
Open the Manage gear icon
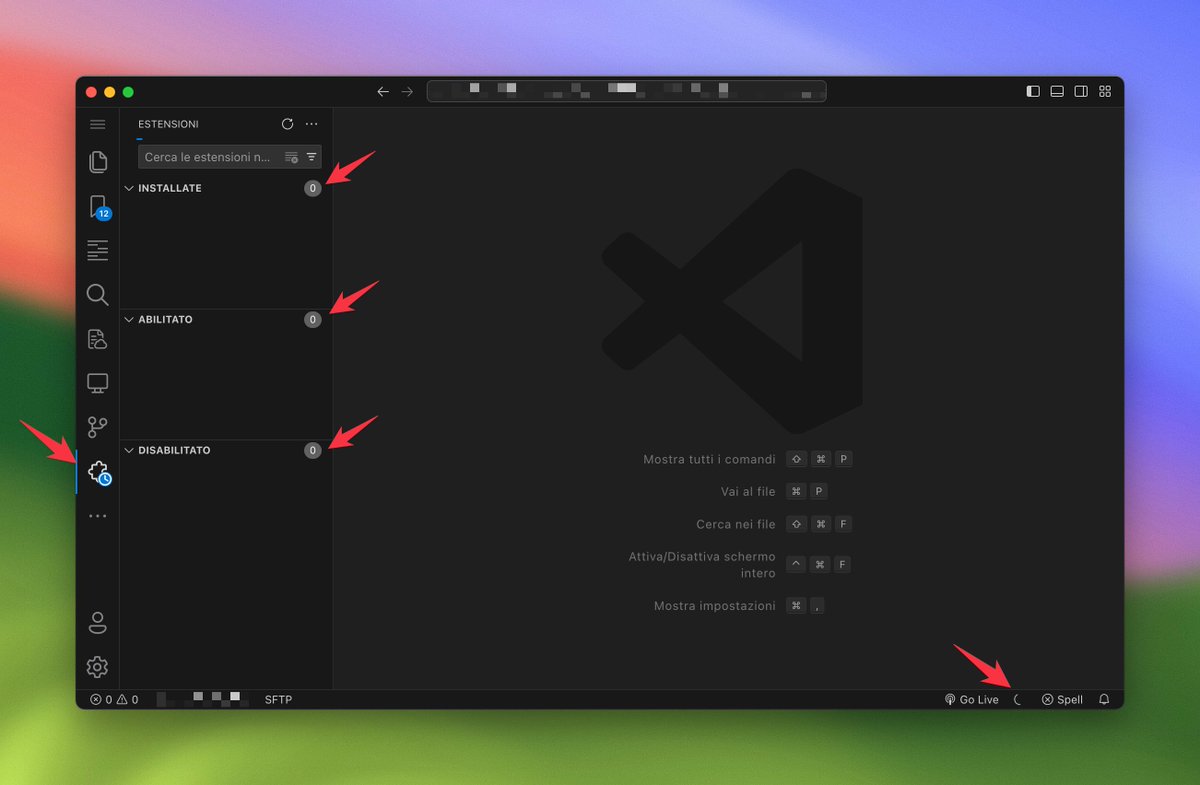pos(97,667)
